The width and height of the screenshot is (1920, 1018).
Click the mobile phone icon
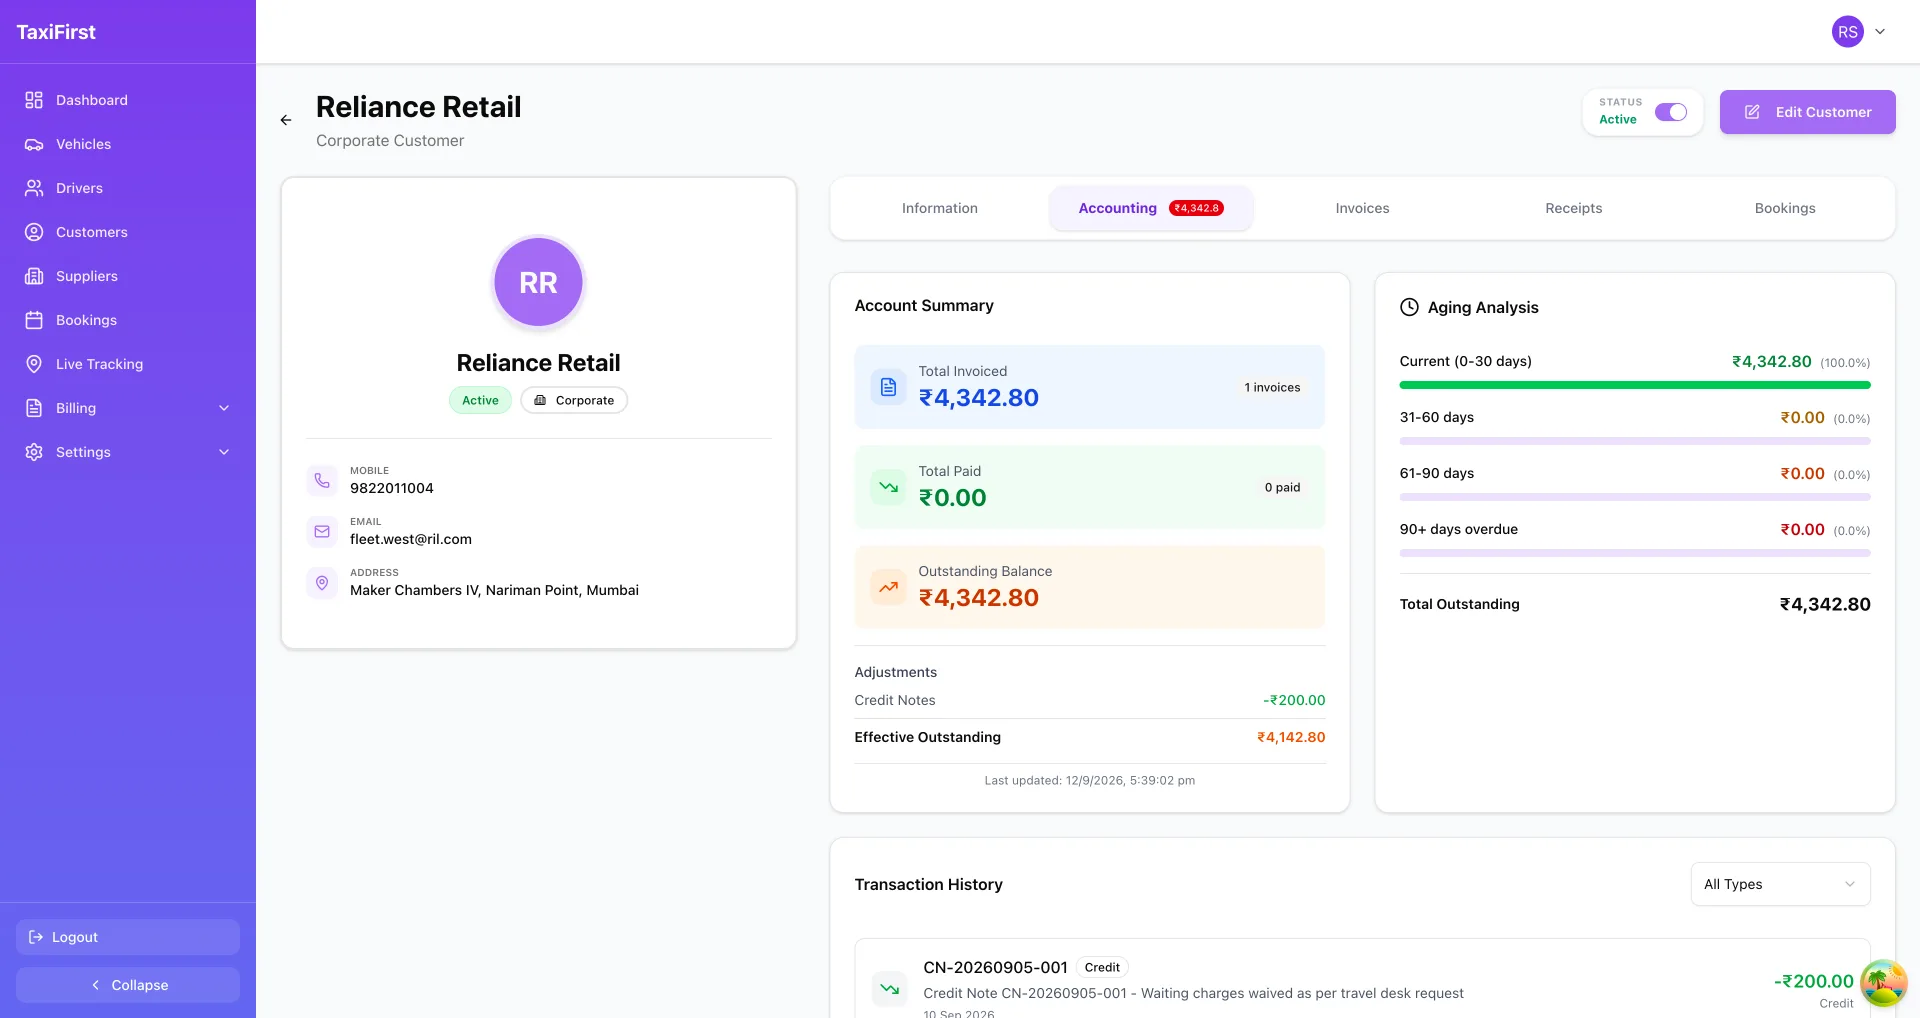coord(322,480)
